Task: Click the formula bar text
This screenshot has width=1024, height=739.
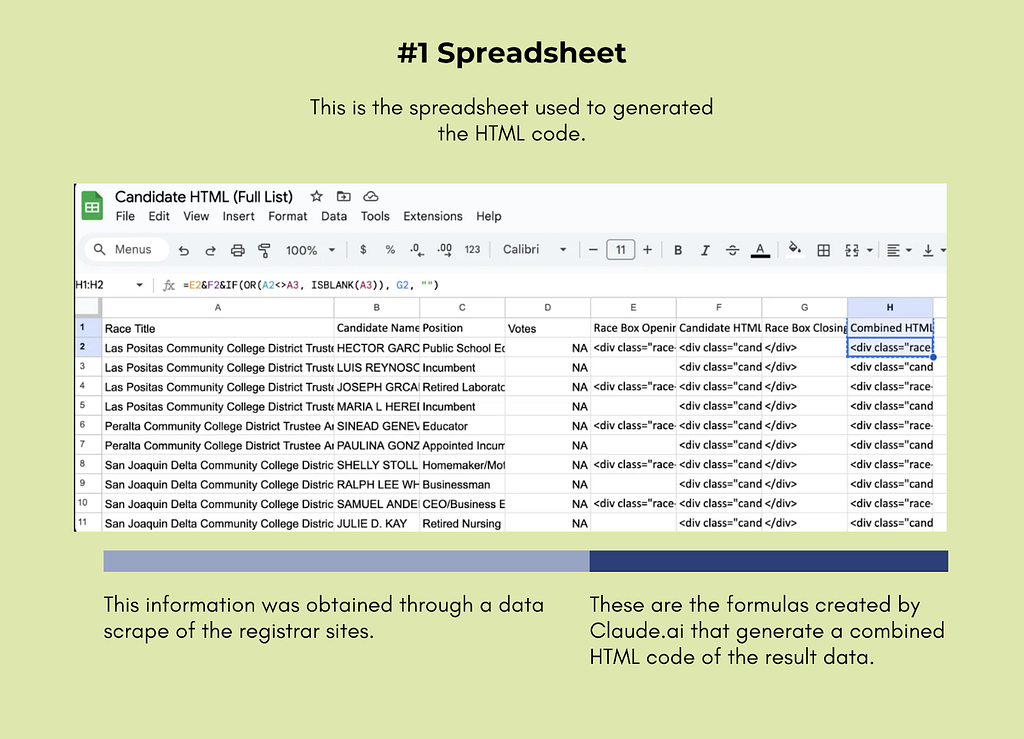Action: tap(311, 285)
